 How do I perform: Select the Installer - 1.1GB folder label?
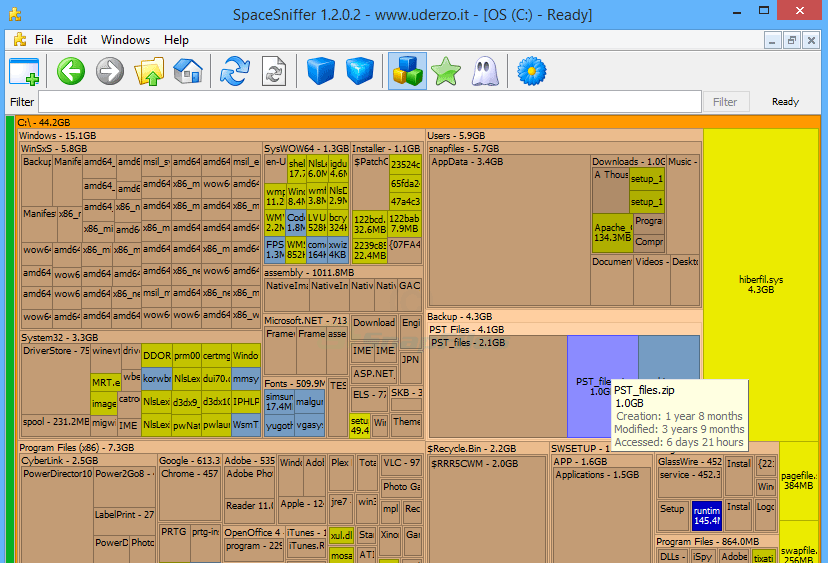[386, 149]
